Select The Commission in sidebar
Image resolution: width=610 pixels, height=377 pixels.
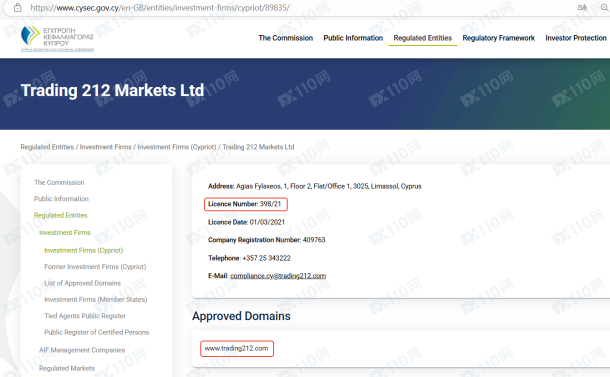click(59, 182)
